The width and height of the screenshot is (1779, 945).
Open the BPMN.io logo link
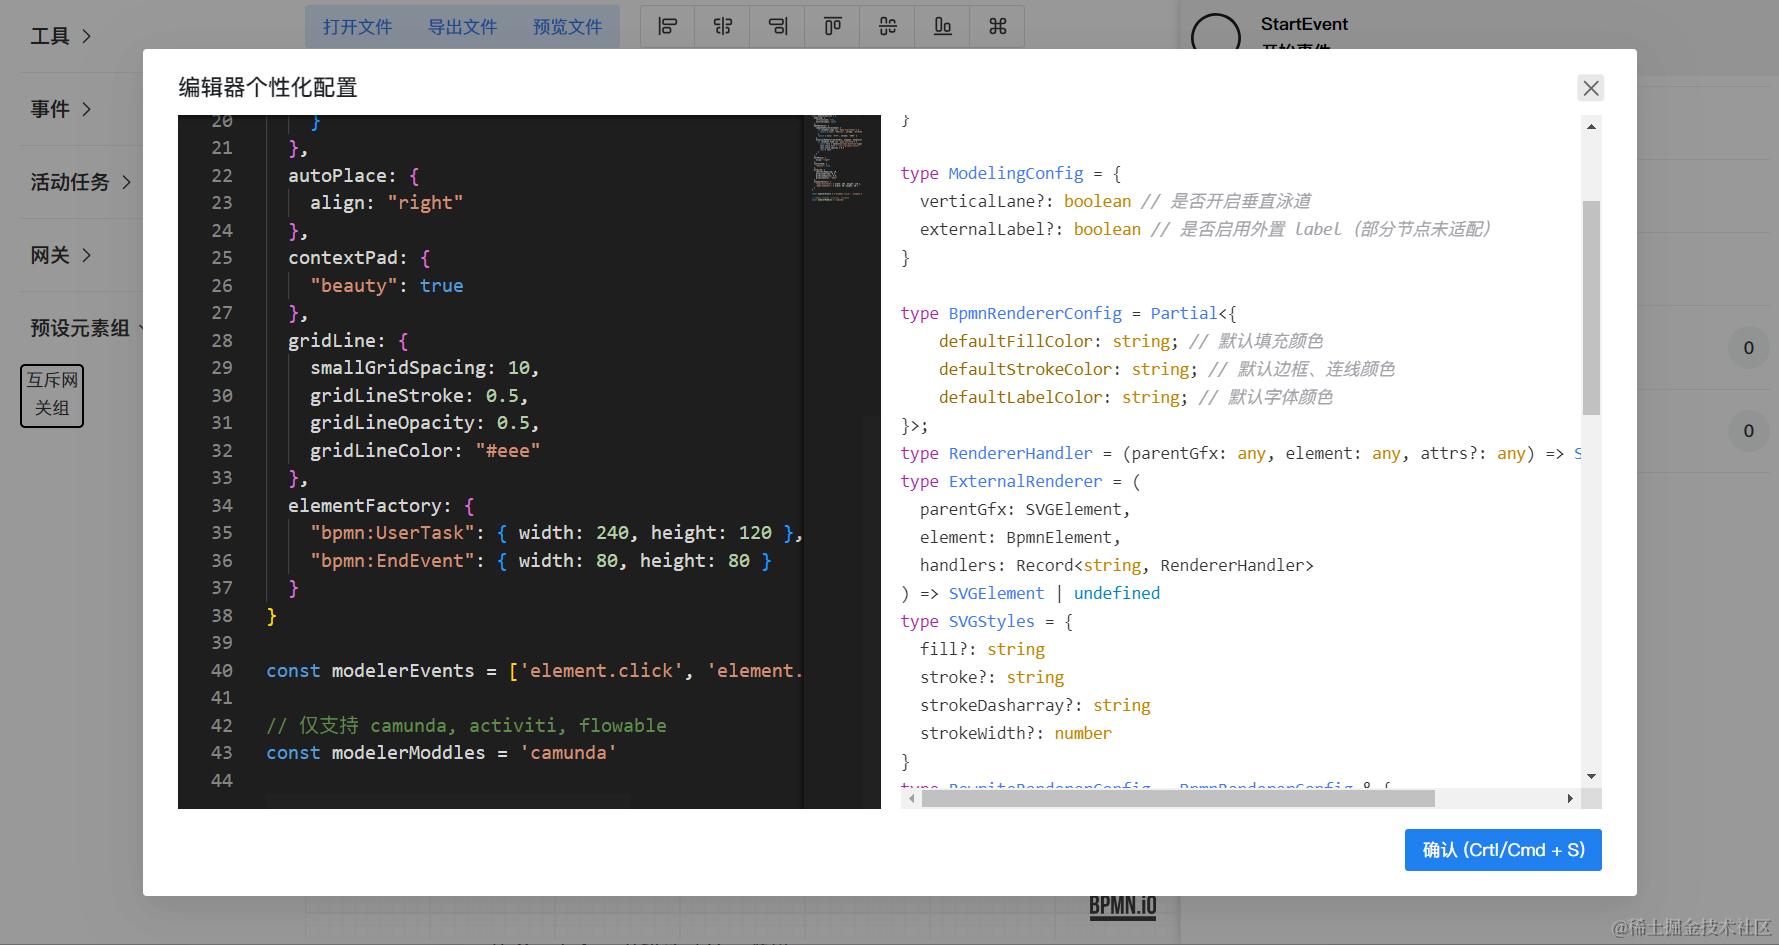click(x=1122, y=906)
